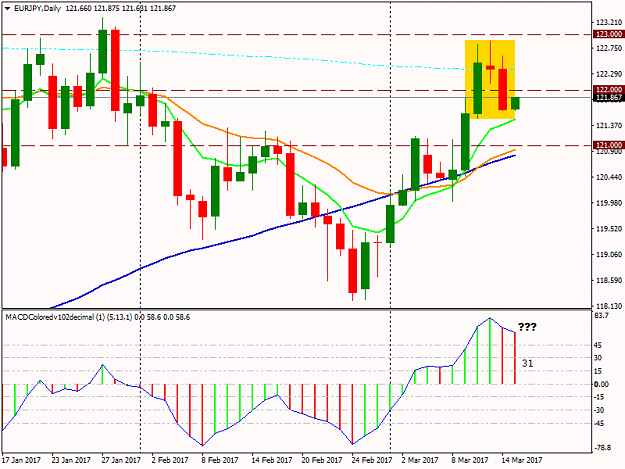Click the 23 Jan 2017 date label

pyautogui.click(x=71, y=460)
